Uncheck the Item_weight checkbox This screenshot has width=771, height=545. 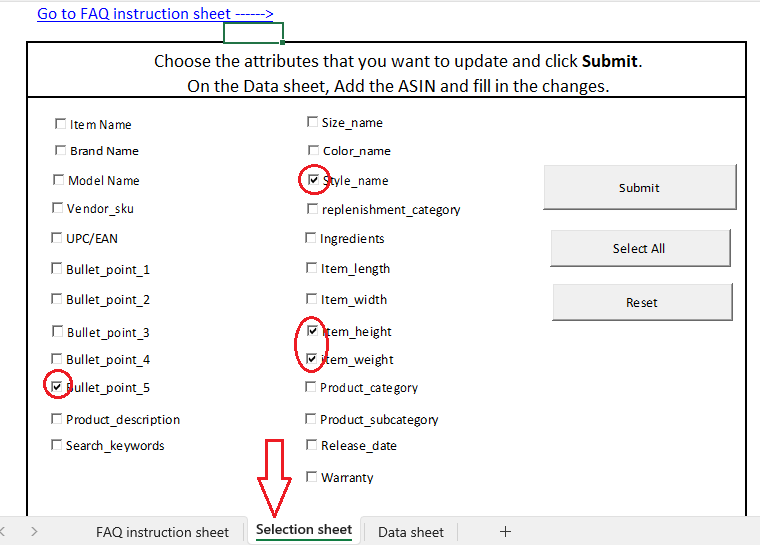[313, 358]
